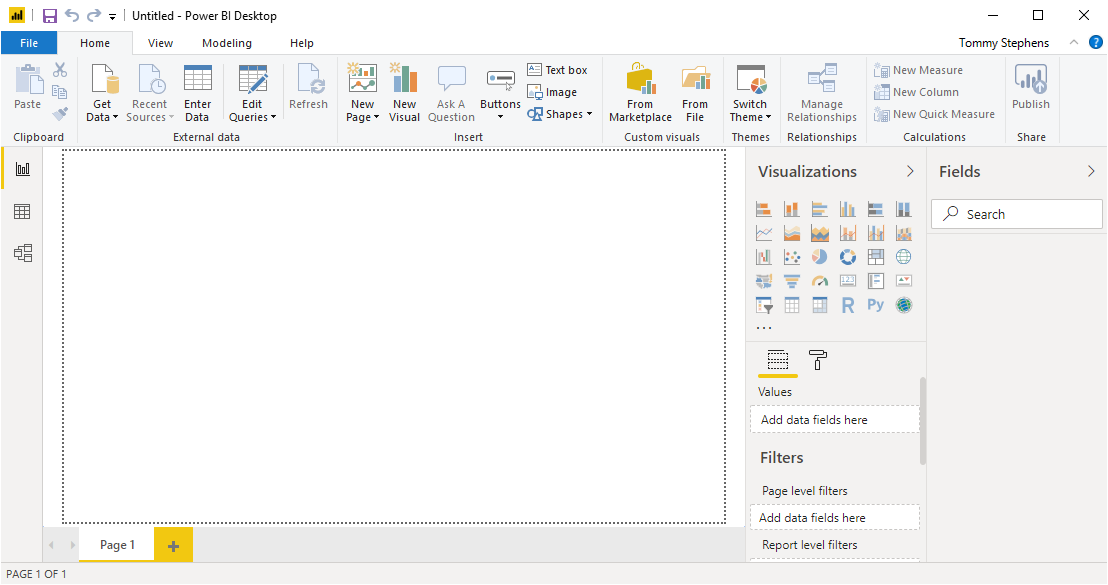Select the scatter chart visualization
1108x585 pixels.
791,257
